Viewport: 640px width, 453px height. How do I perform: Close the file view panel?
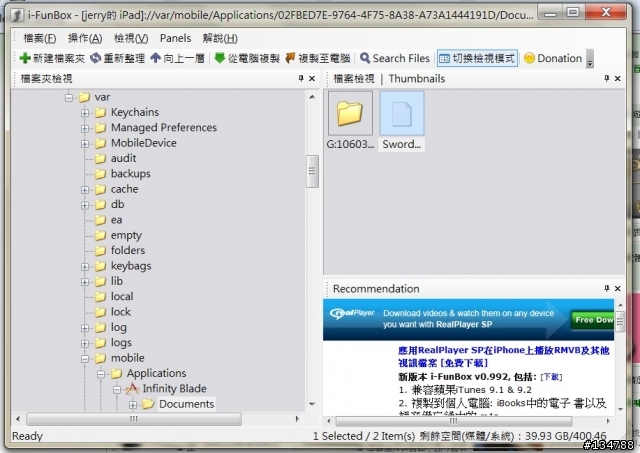618,78
